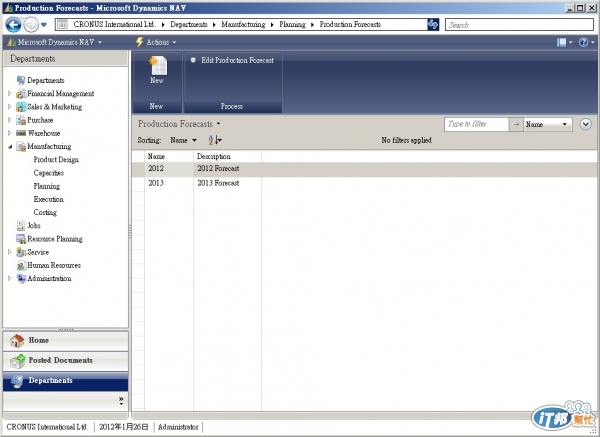Open the Actions menu
The image size is (600, 437).
(161, 42)
